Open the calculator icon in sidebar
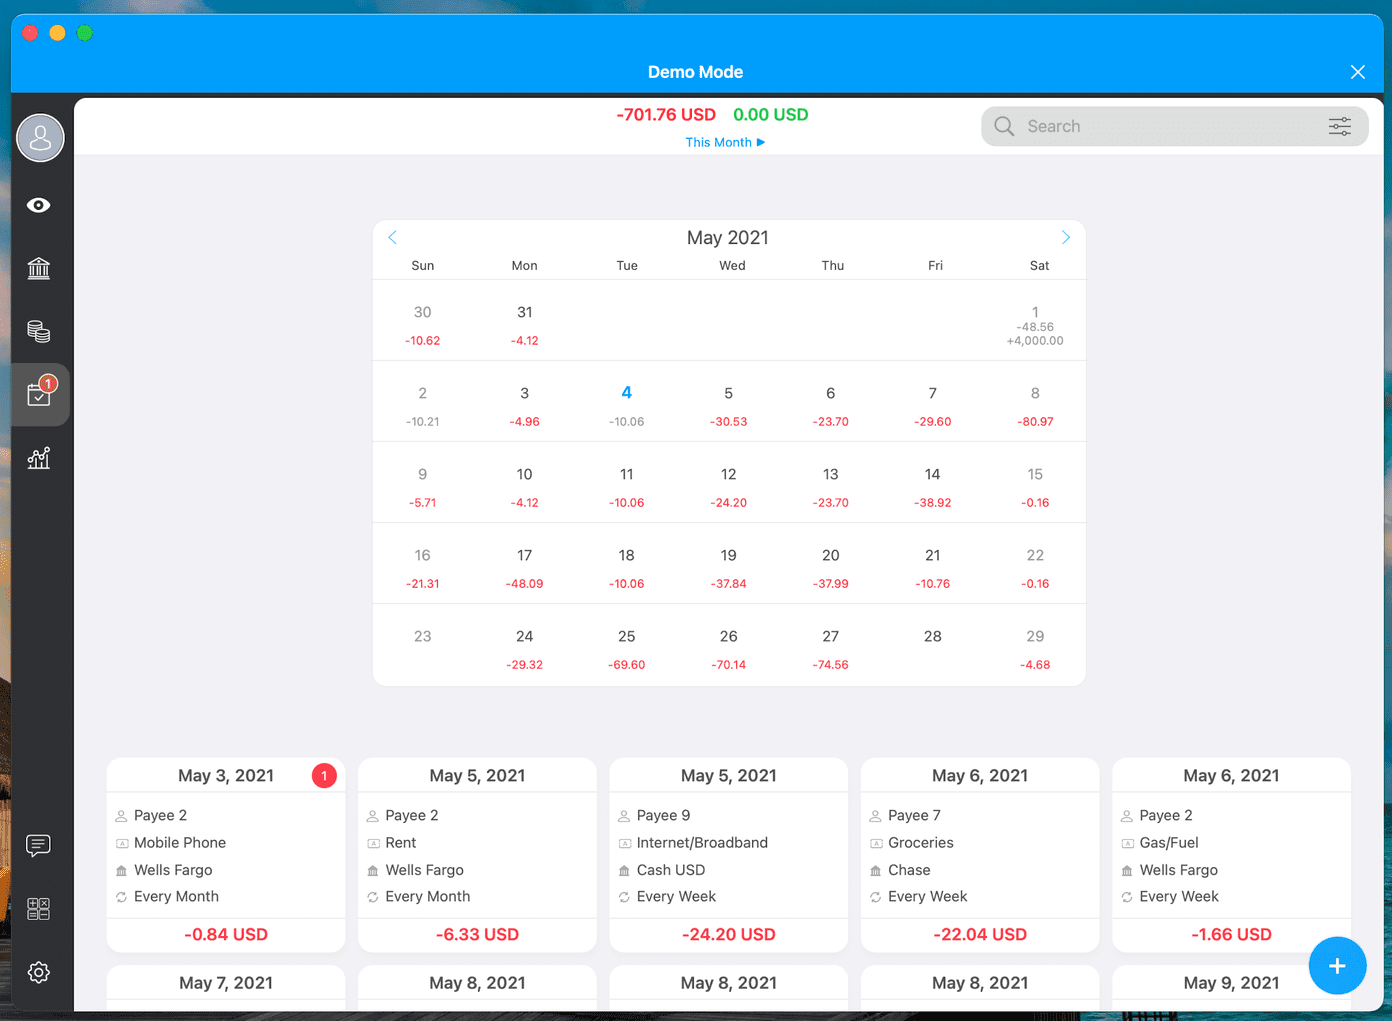1392x1021 pixels. coord(39,909)
